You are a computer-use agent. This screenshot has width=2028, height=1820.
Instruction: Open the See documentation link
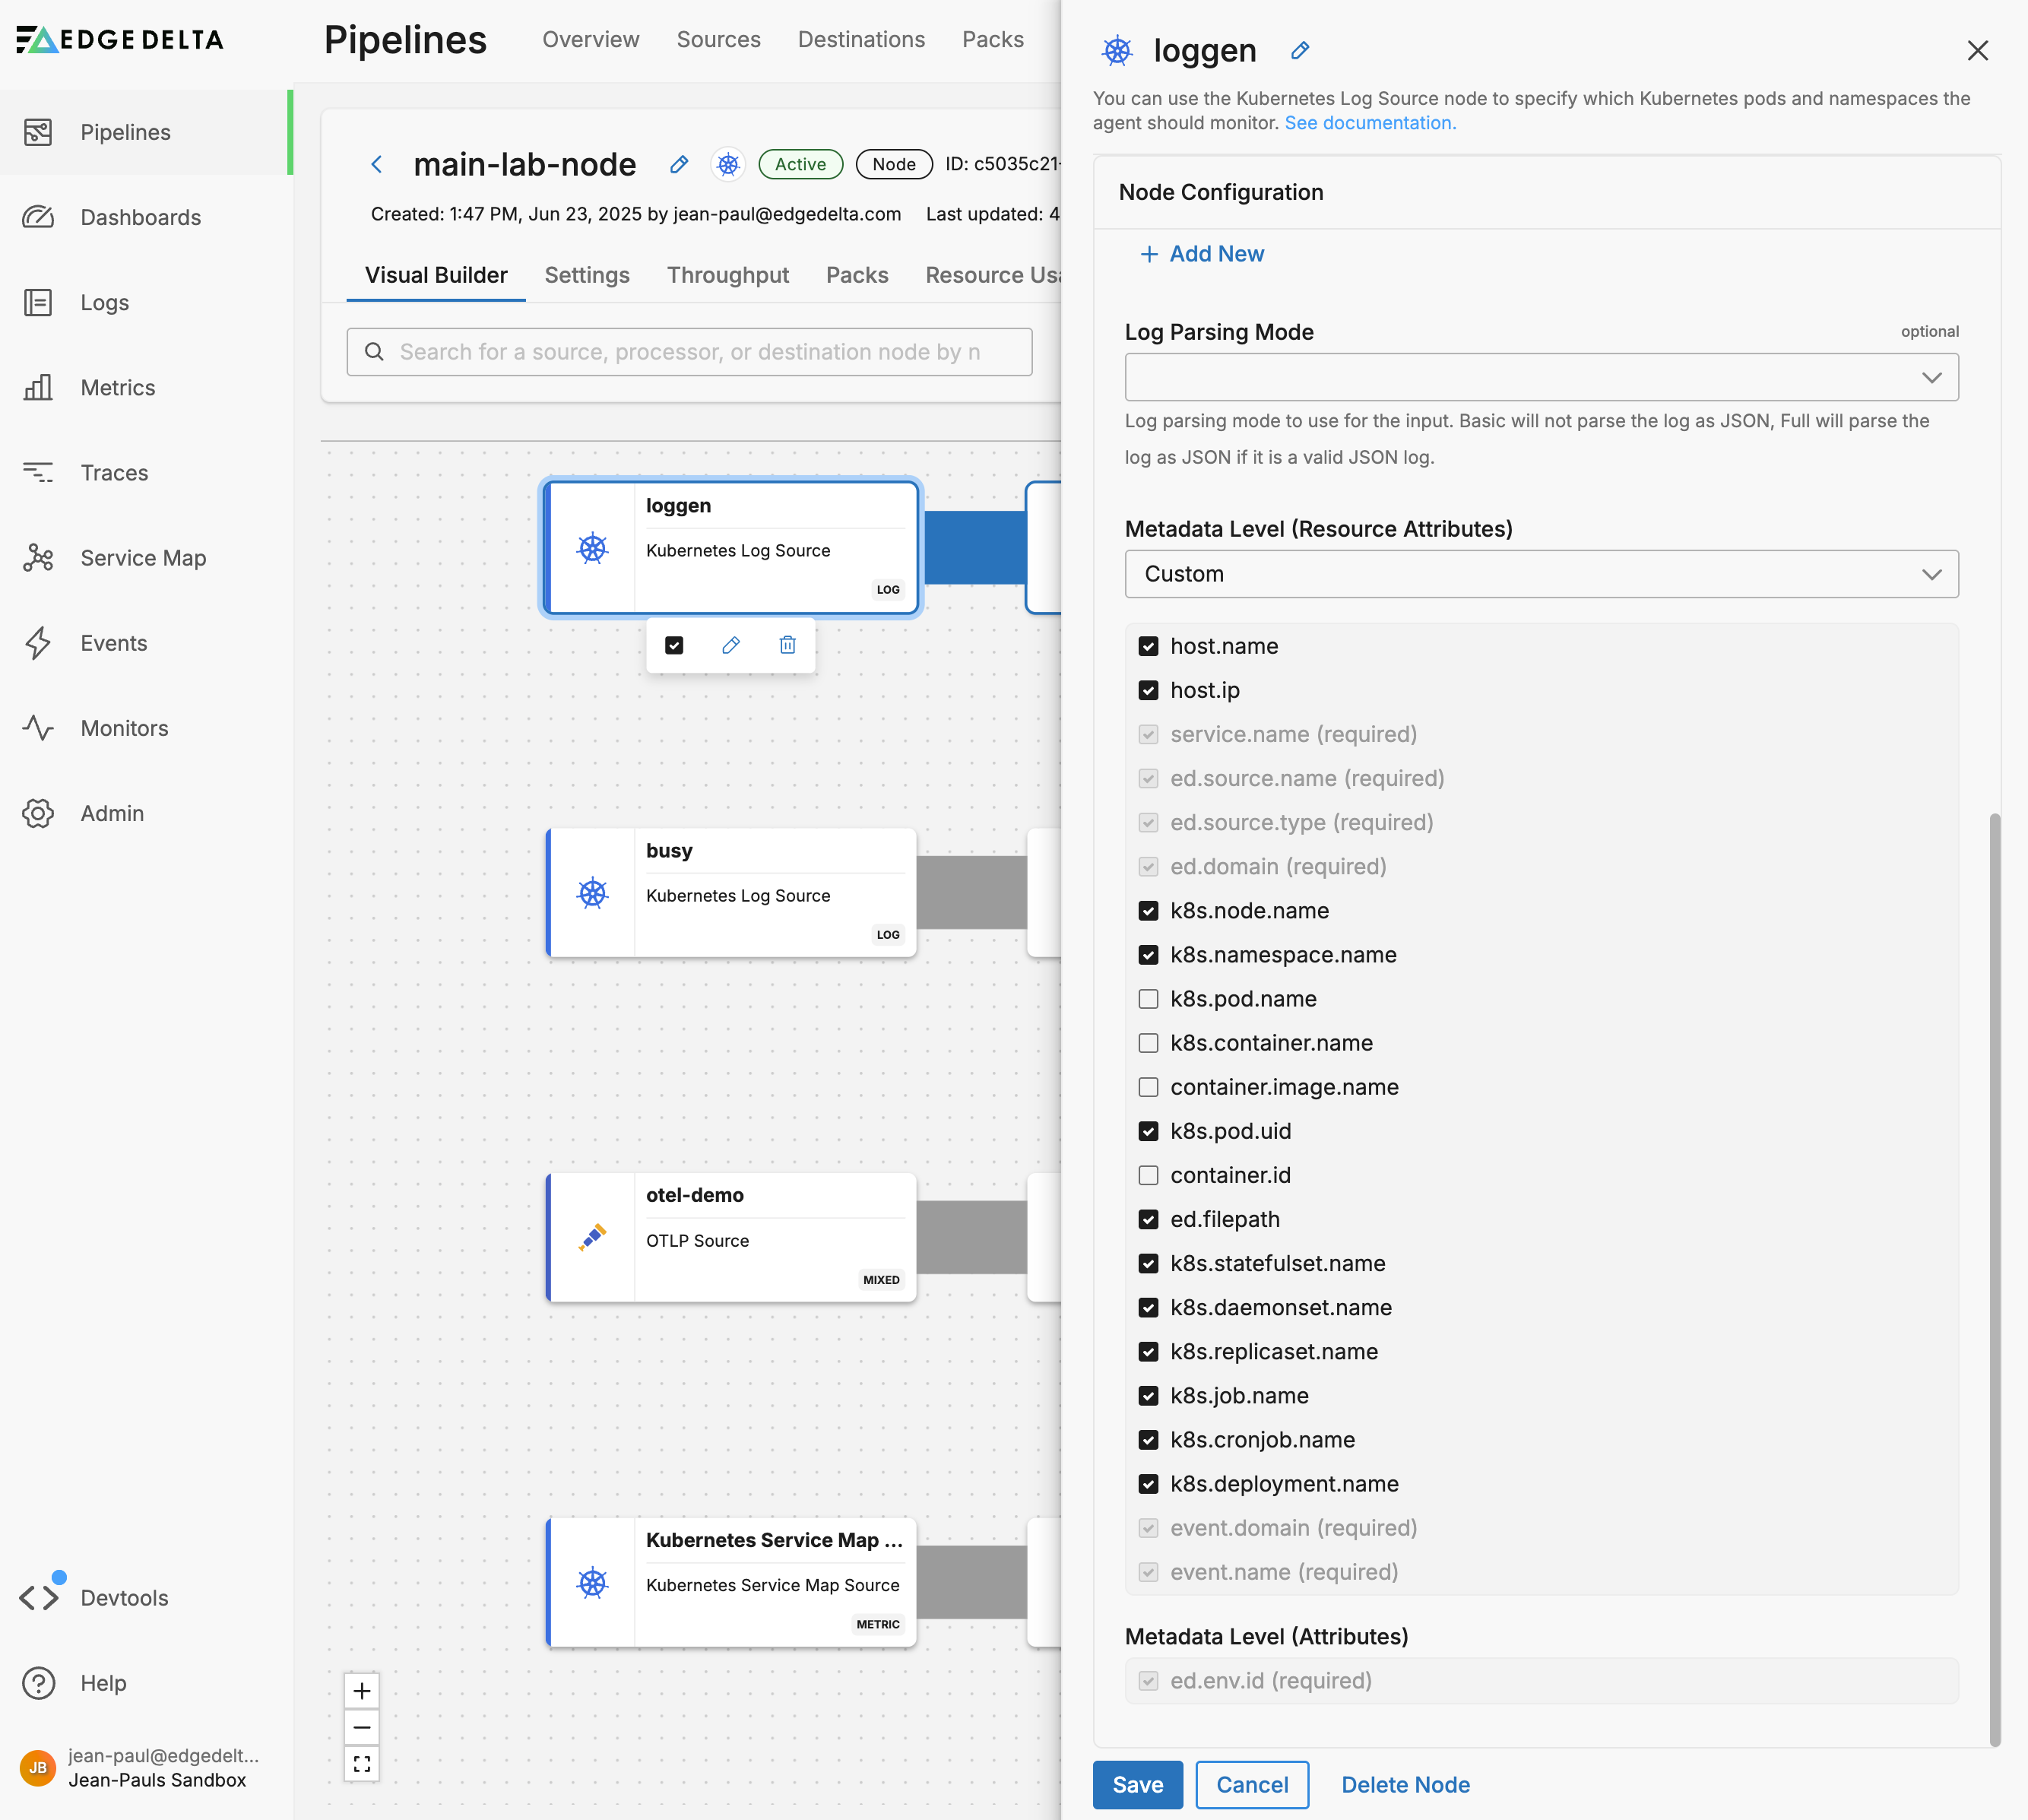point(1370,122)
